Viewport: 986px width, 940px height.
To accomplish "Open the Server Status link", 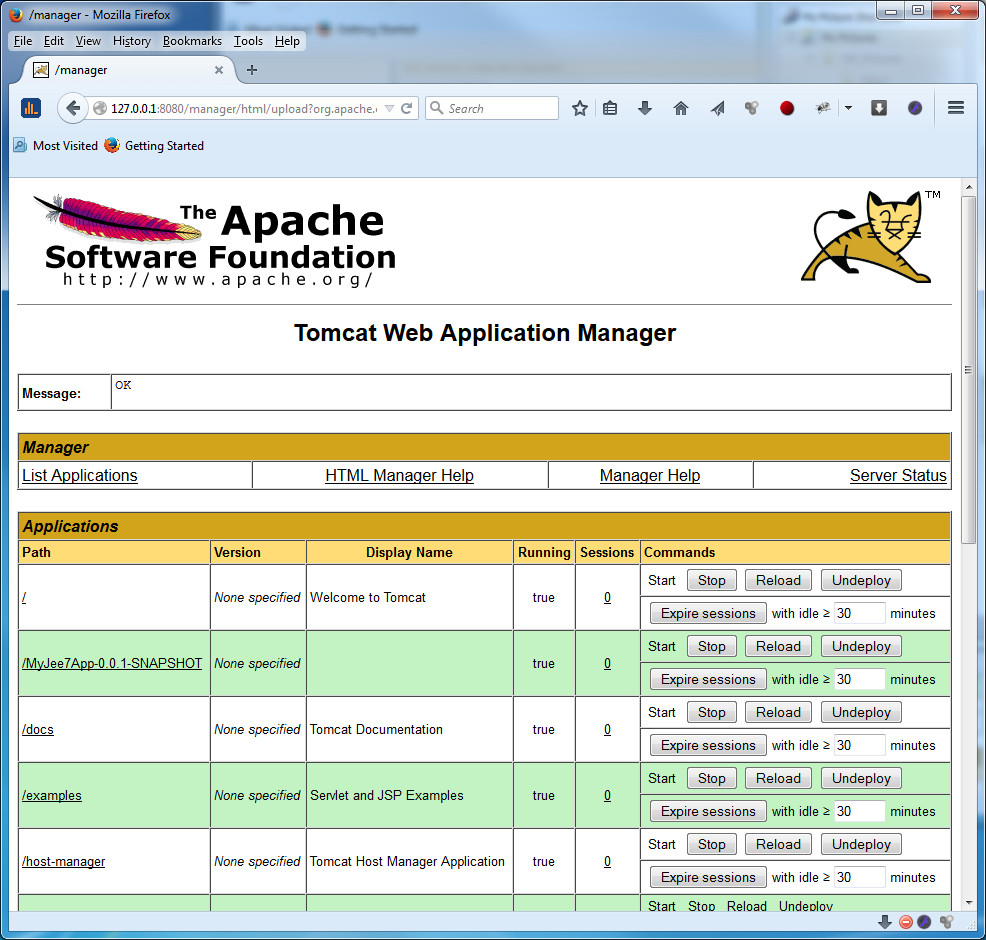I will 897,476.
